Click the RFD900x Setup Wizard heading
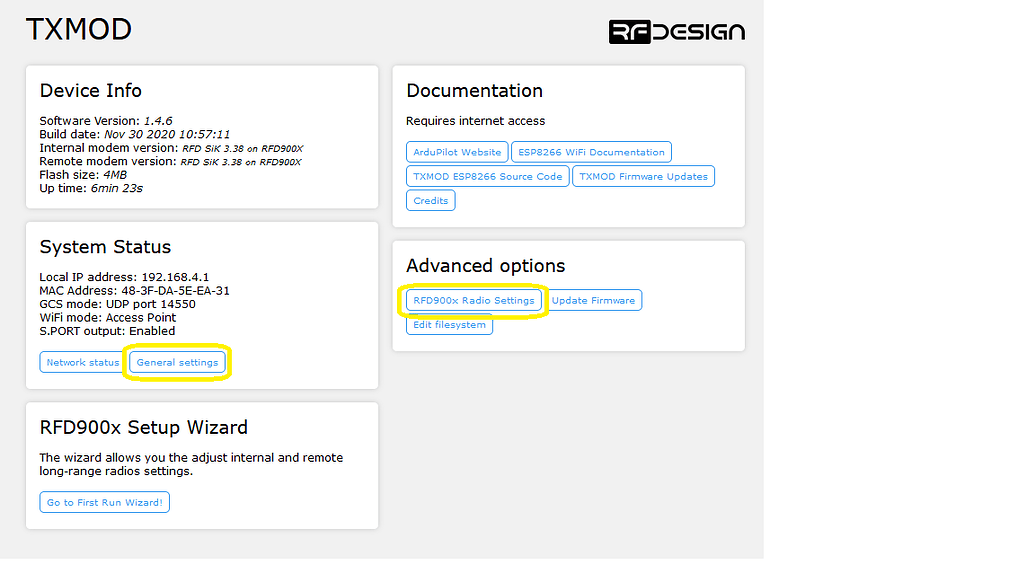The height and width of the screenshot is (582, 1035). click(143, 427)
